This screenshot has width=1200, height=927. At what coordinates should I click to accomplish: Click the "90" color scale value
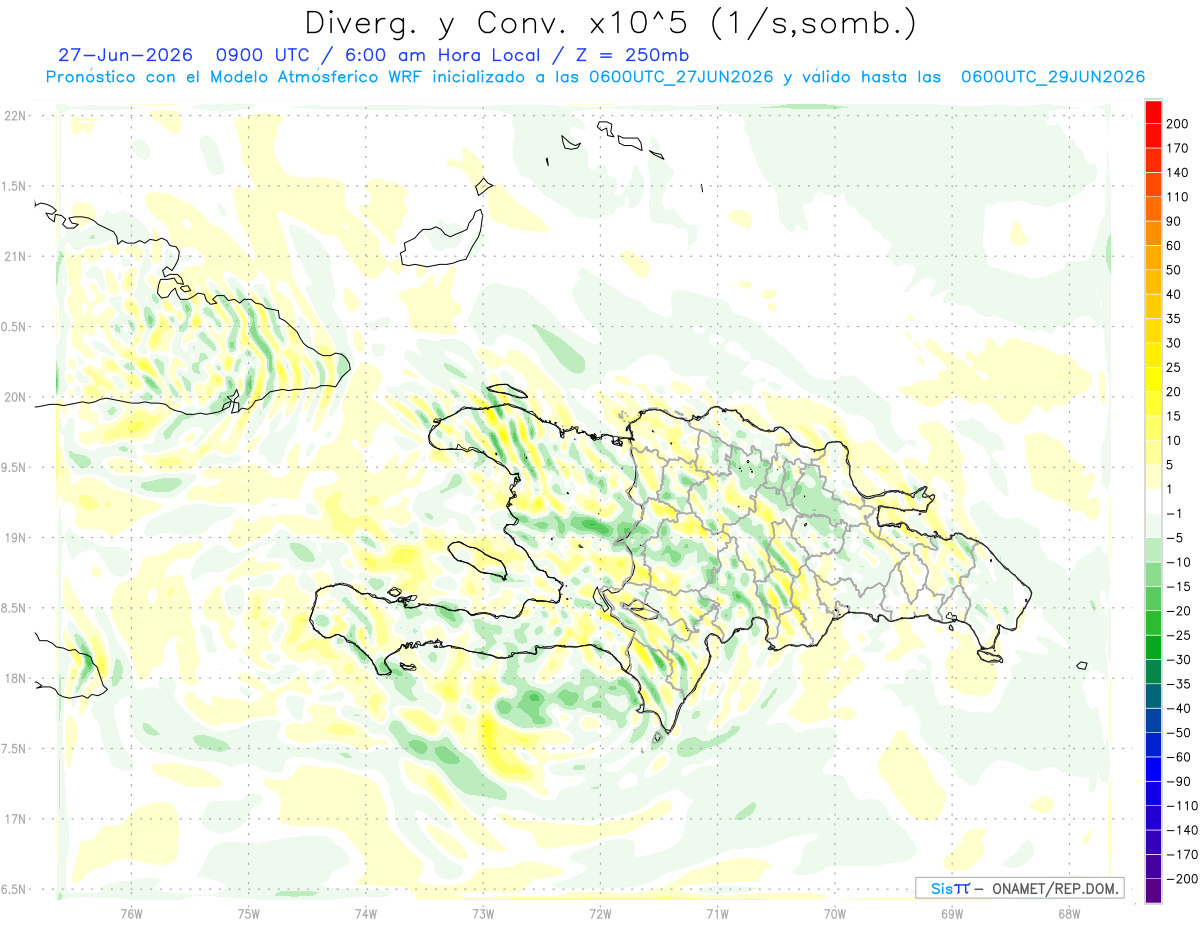coord(1173,221)
